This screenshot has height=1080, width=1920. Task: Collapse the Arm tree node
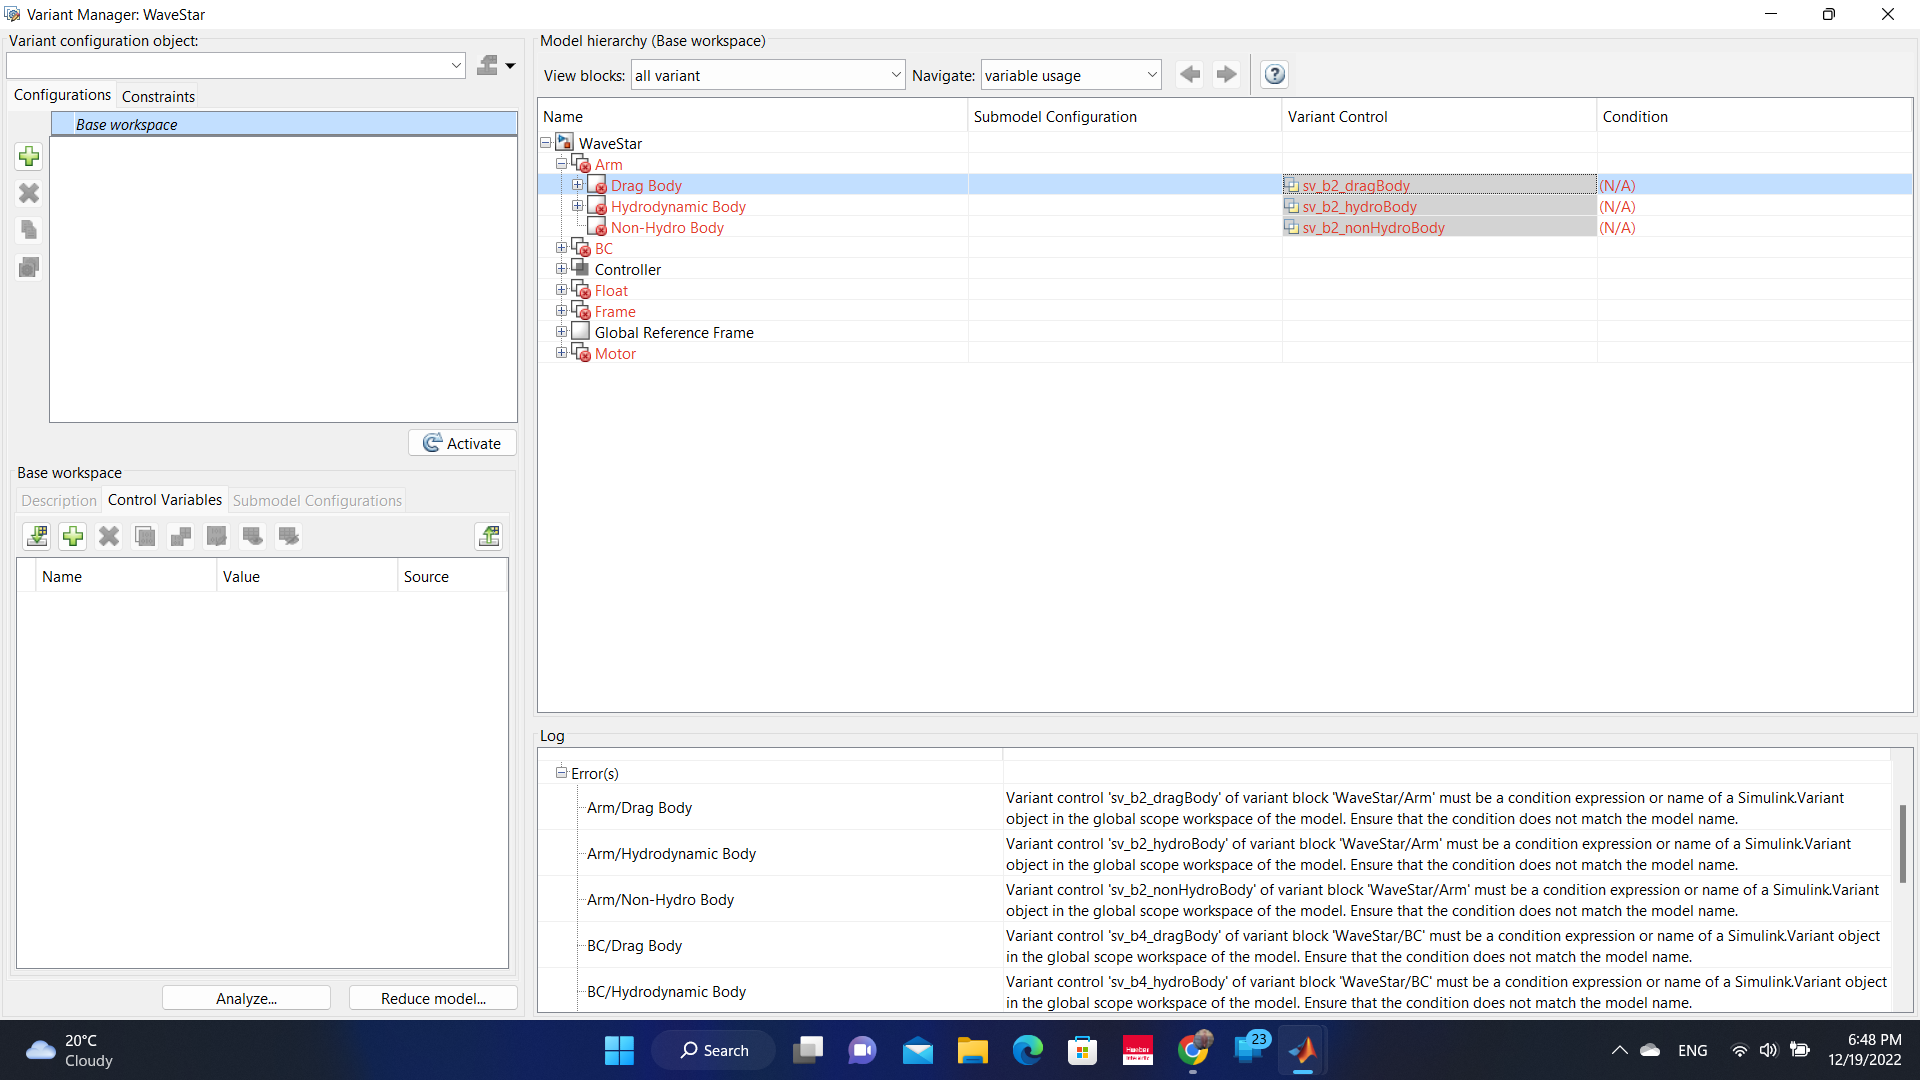pyautogui.click(x=561, y=163)
